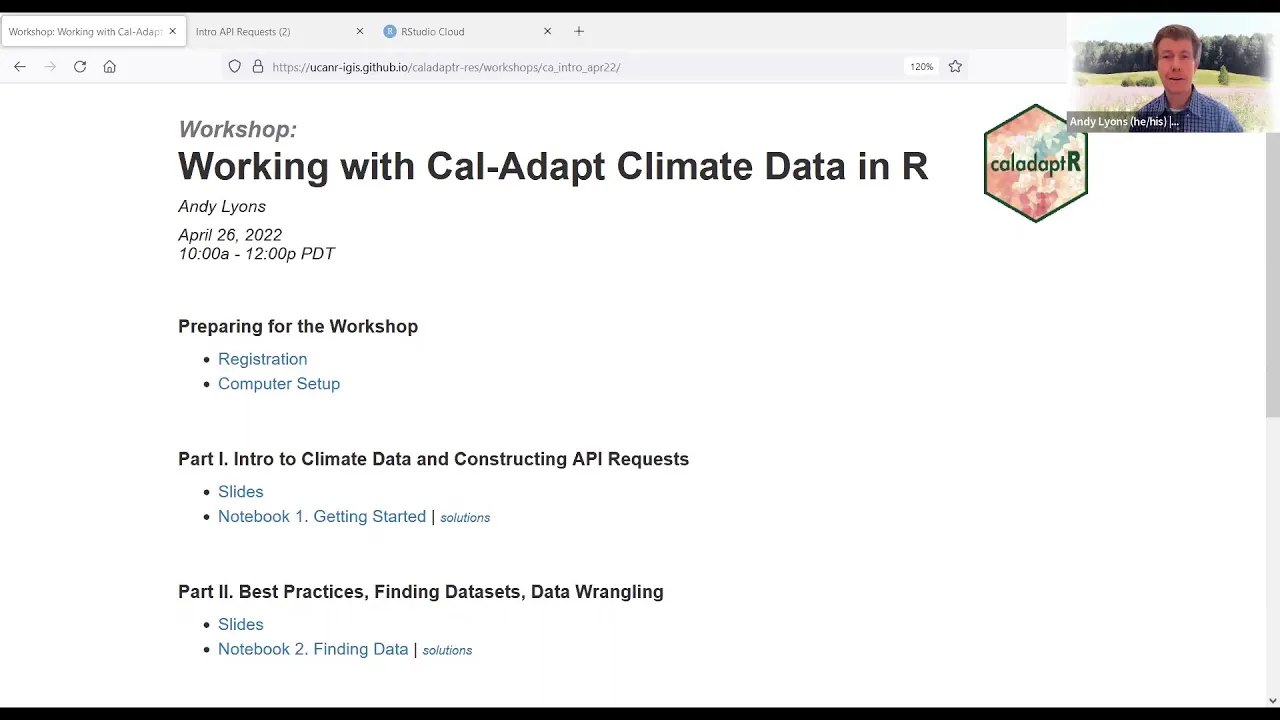Click the caladaptR hexagon logo

(1035, 163)
